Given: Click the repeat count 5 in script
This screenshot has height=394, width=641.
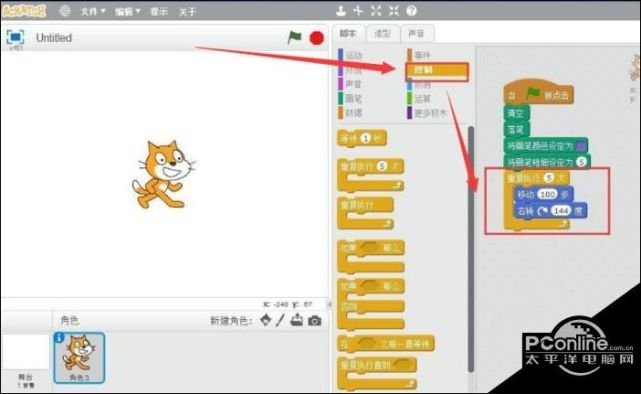Looking at the screenshot, I should pos(549,178).
